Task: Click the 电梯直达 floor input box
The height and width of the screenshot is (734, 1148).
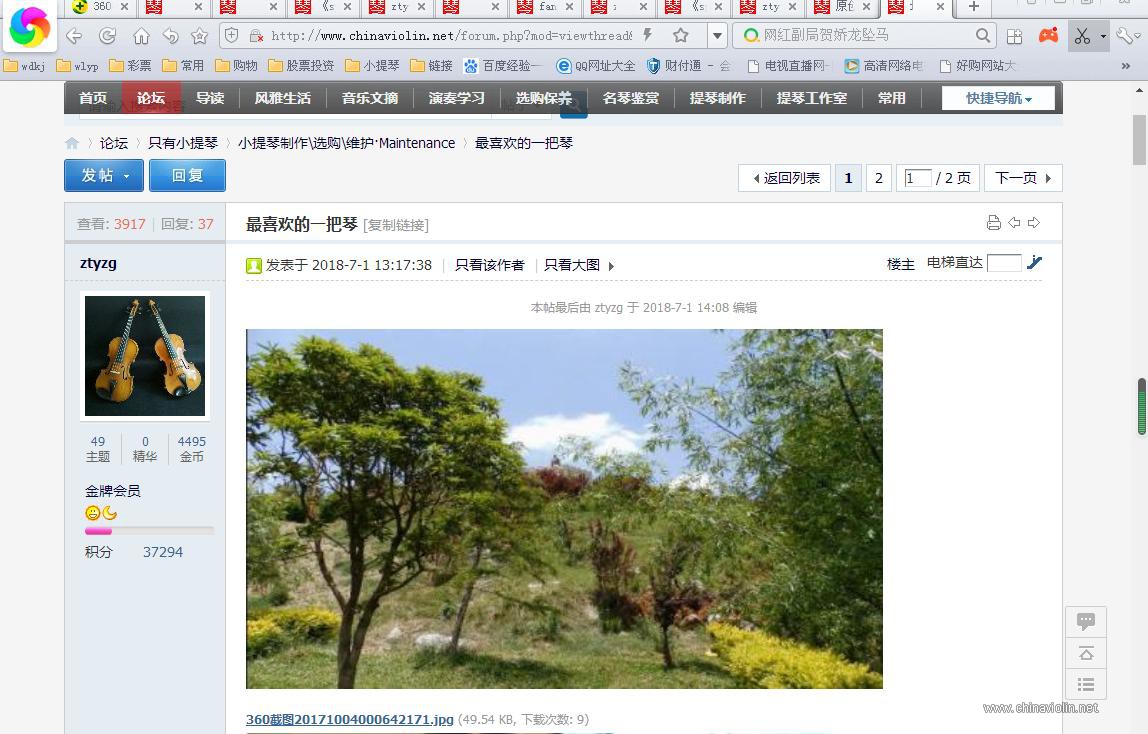Action: point(1004,263)
